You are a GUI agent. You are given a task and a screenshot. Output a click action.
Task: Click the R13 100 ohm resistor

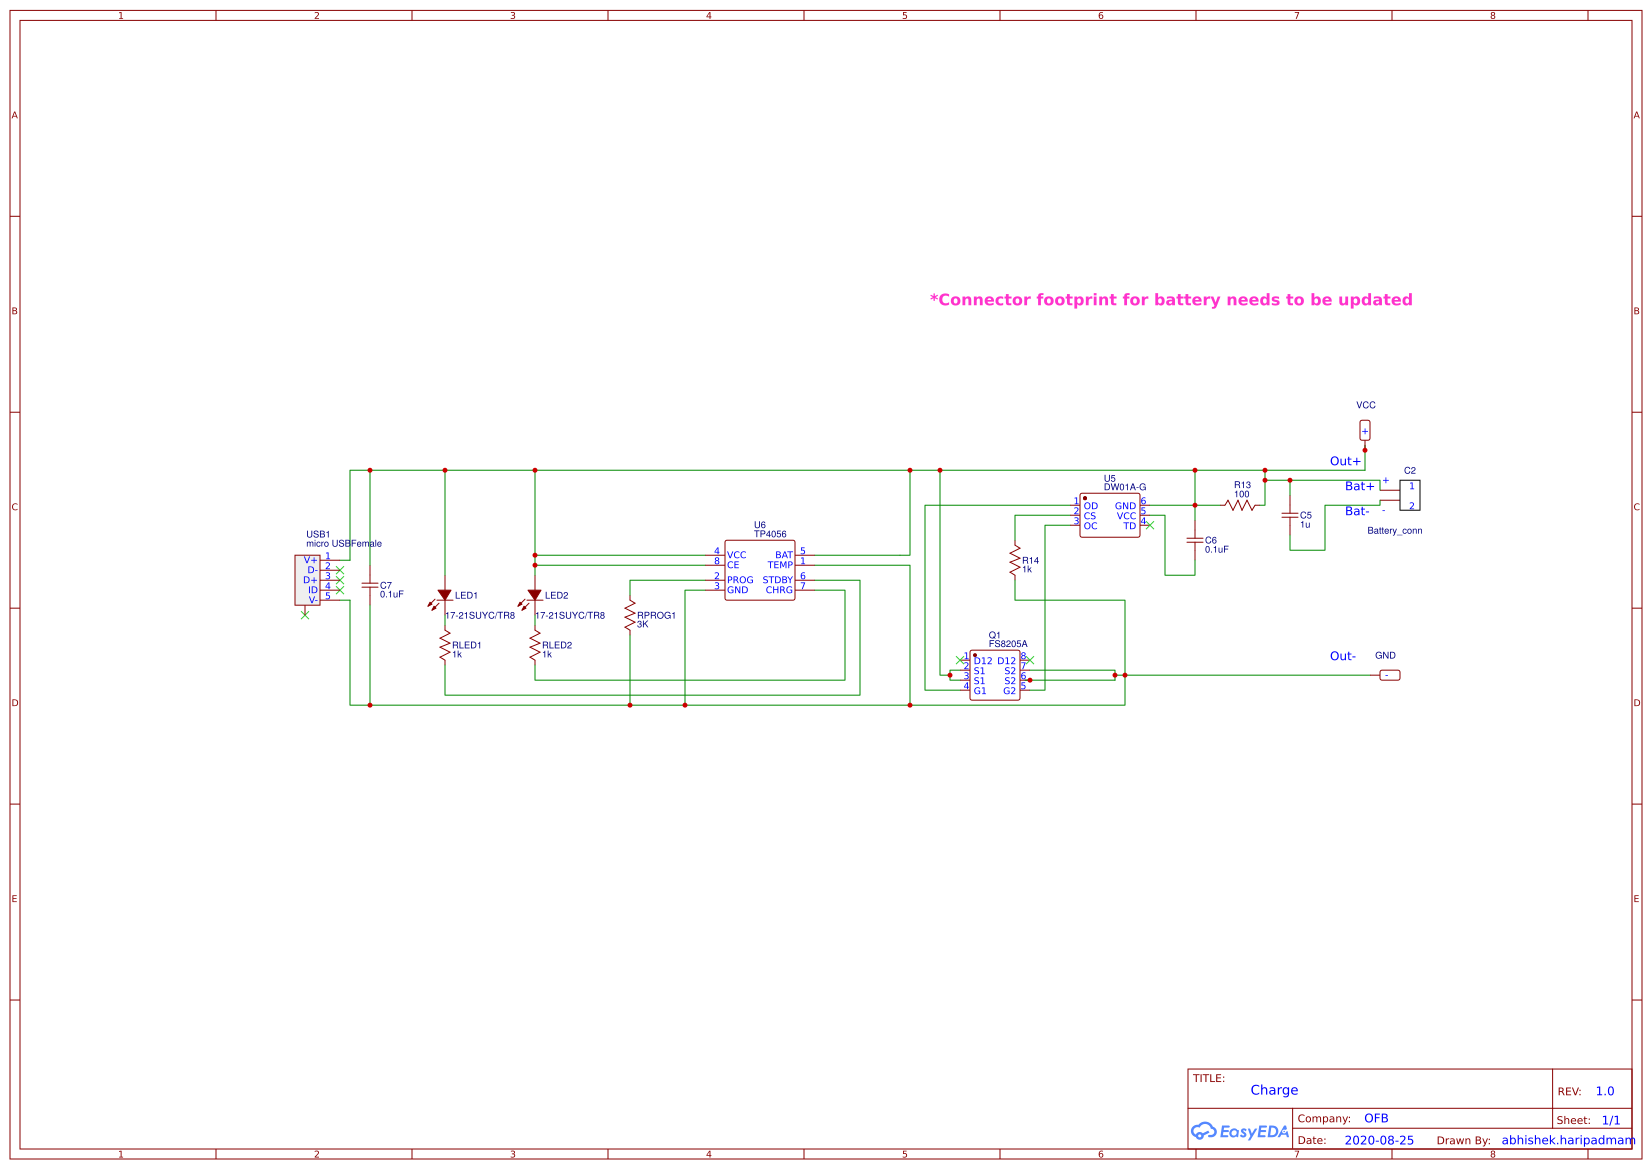coord(1240,506)
